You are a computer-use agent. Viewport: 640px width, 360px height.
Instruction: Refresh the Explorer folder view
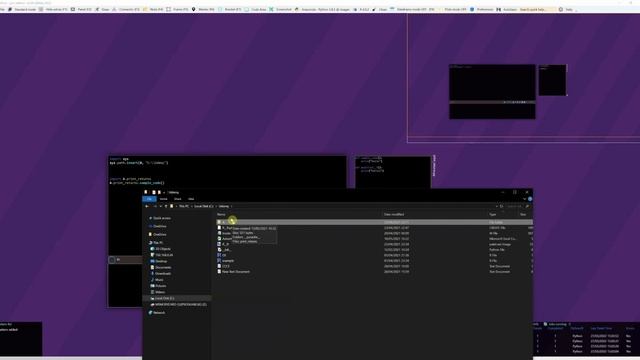pyautogui.click(x=502, y=206)
